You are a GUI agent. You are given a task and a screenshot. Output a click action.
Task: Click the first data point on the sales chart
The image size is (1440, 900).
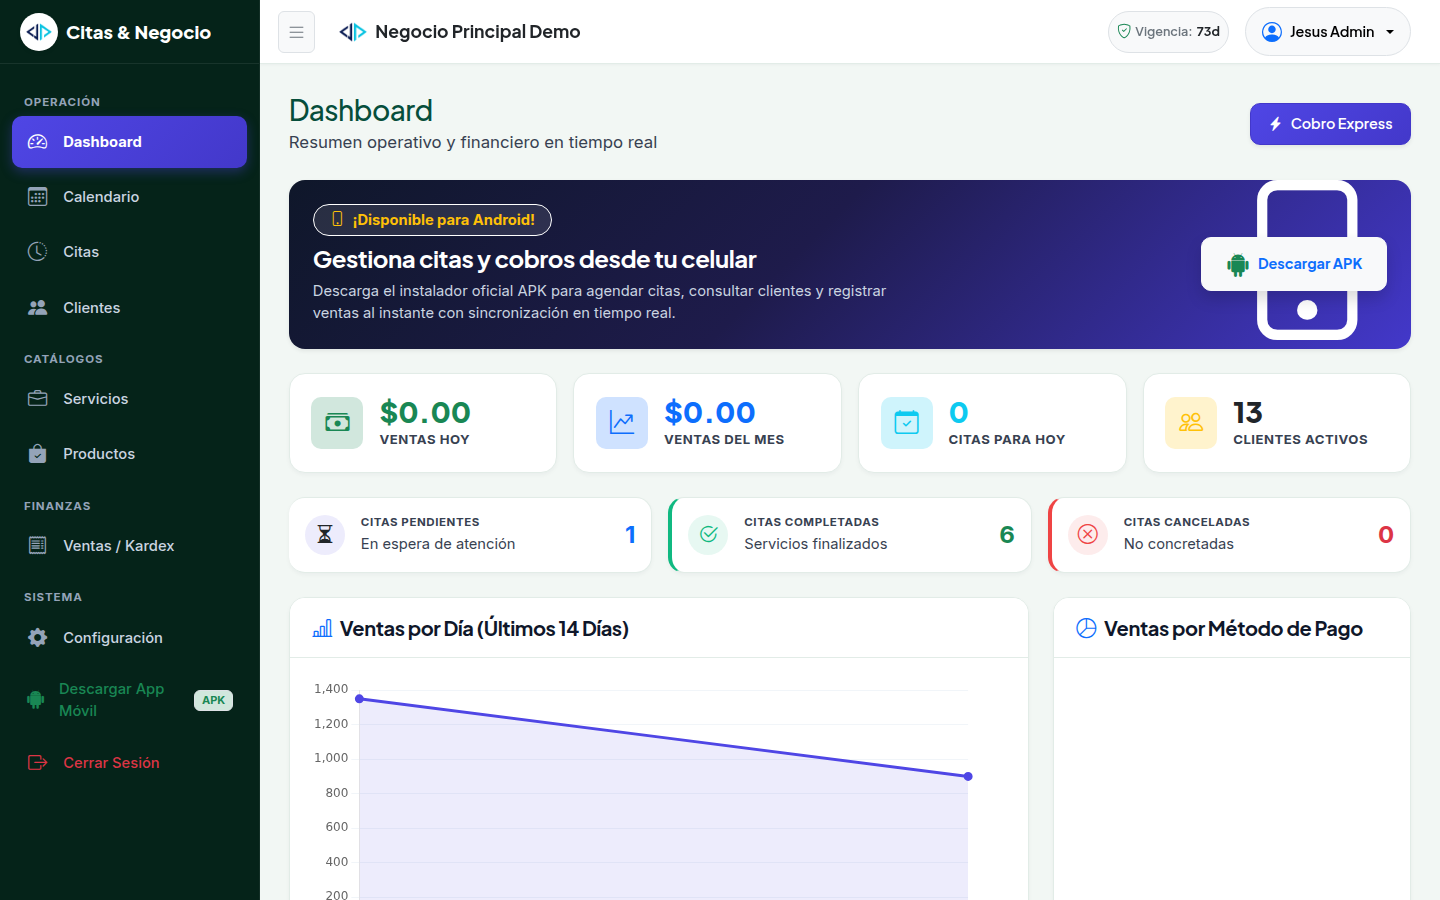360,699
